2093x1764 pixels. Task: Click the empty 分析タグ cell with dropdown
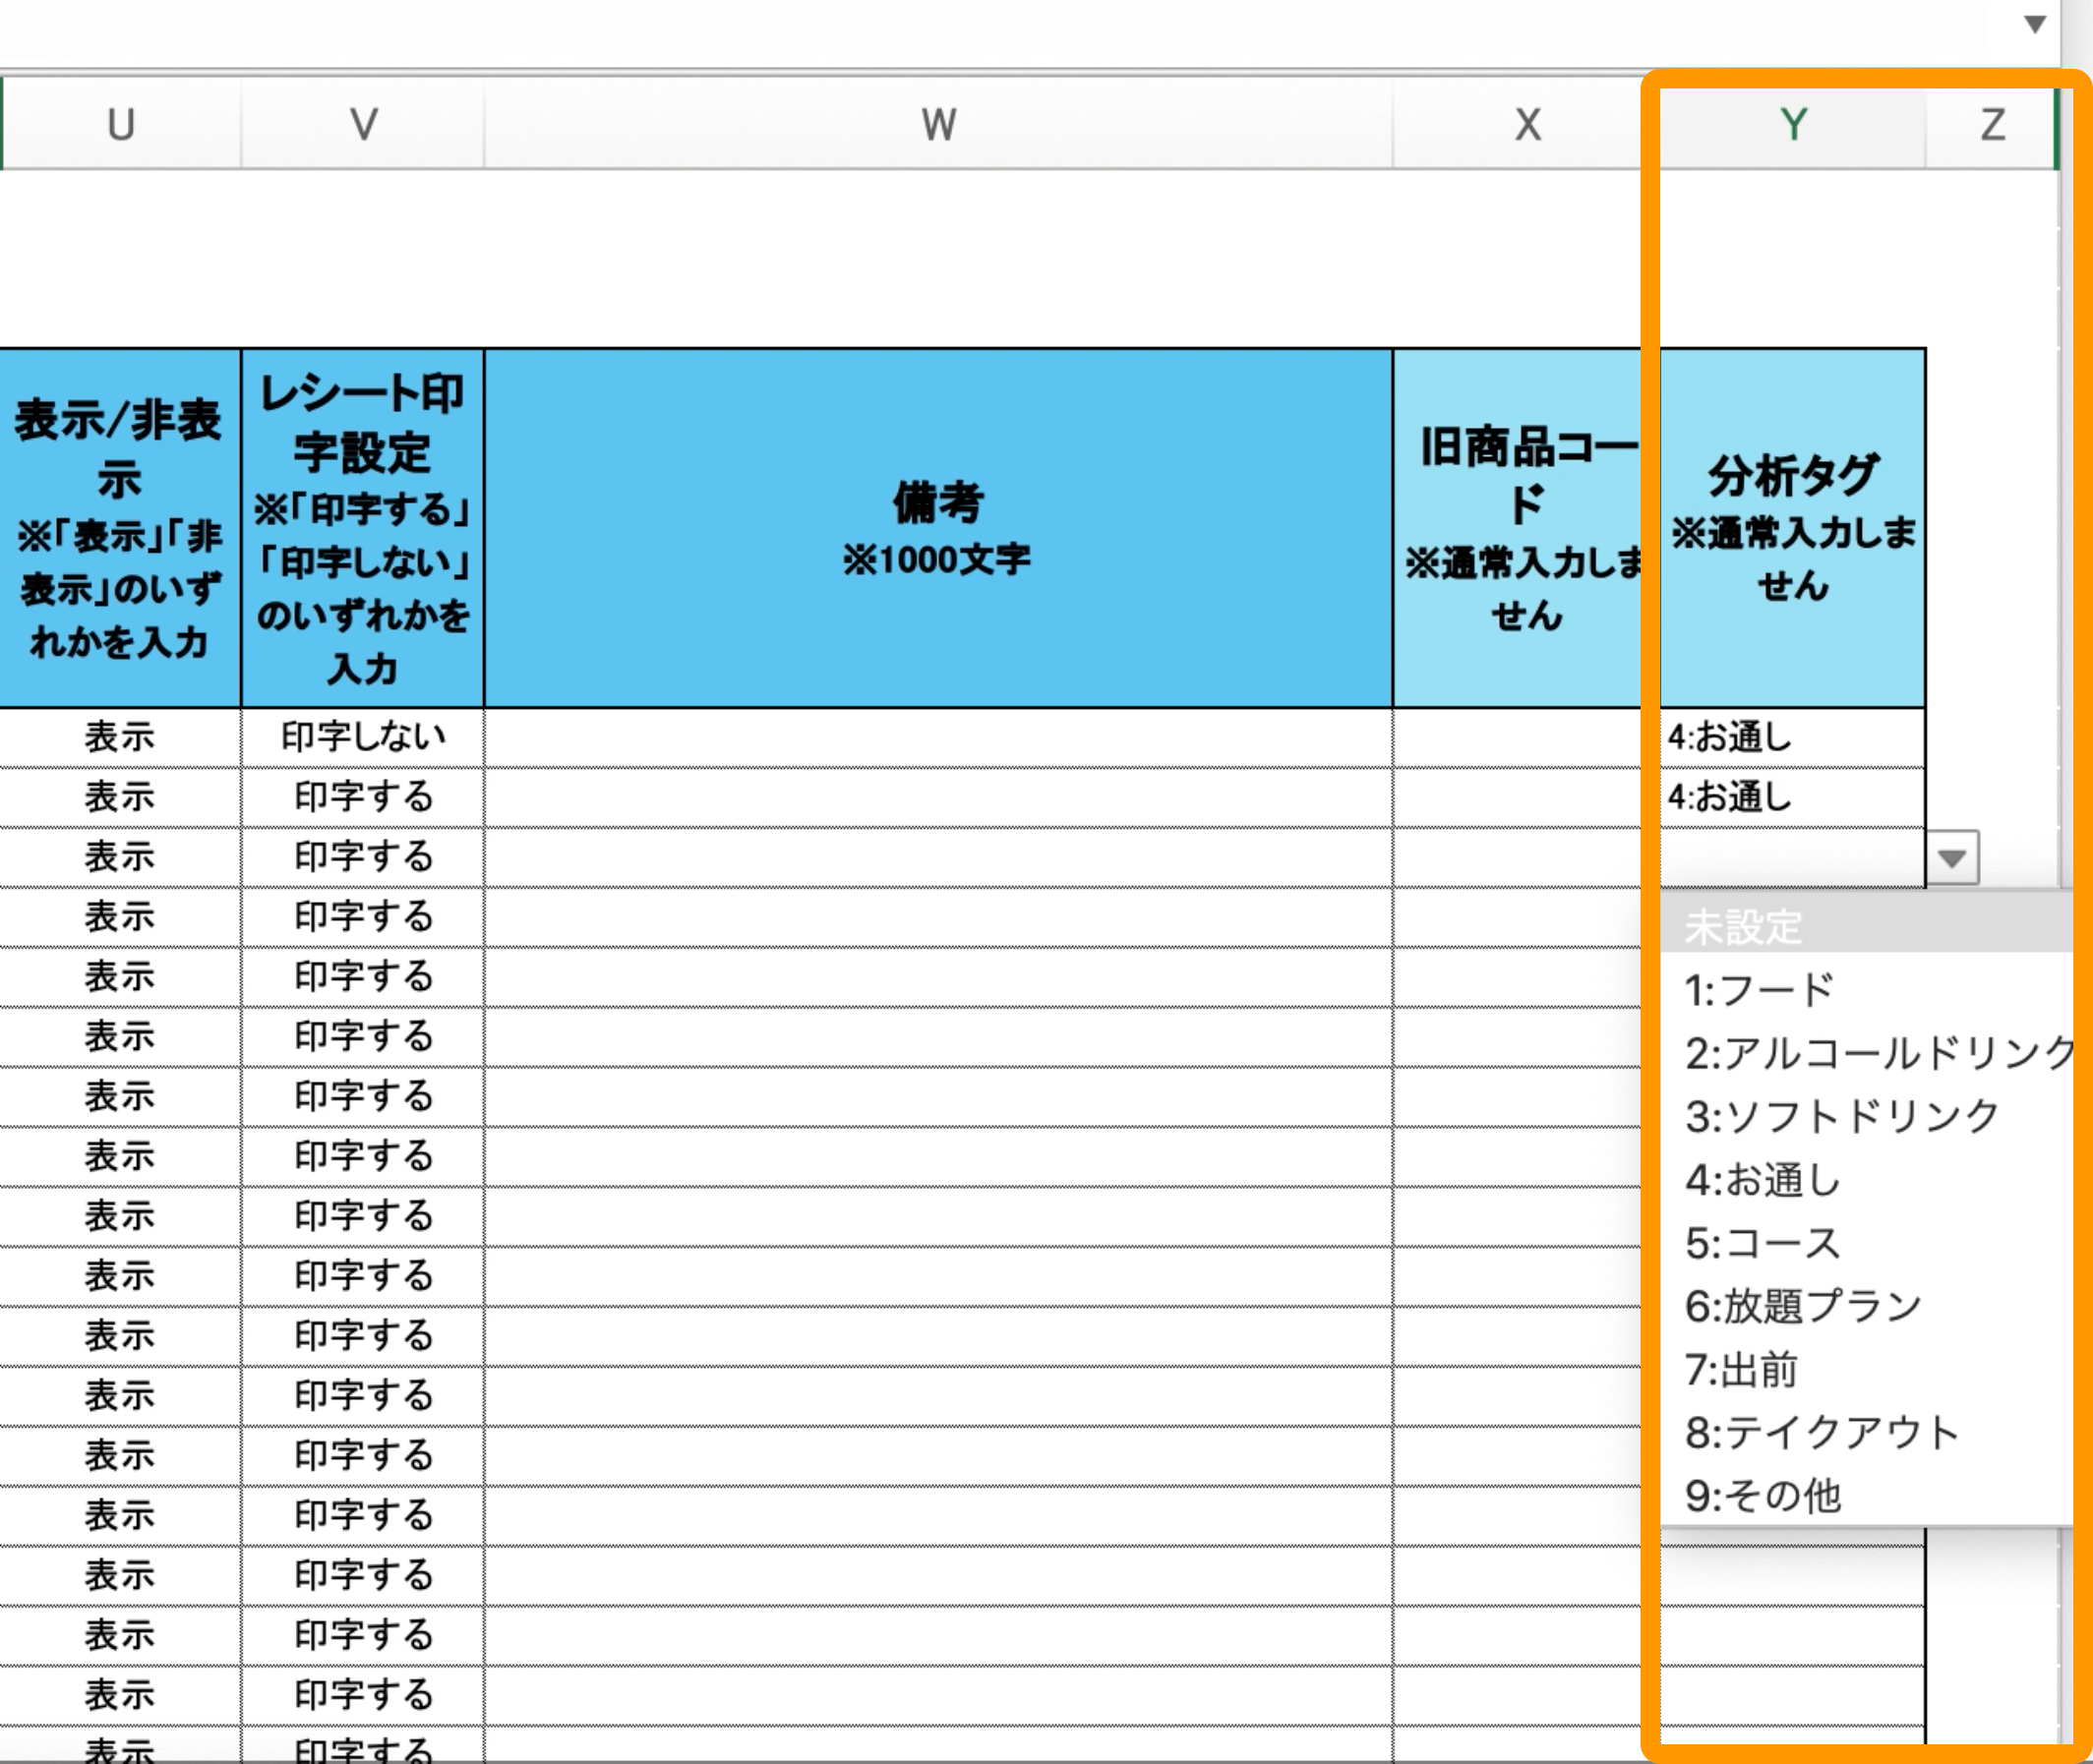(x=1793, y=858)
